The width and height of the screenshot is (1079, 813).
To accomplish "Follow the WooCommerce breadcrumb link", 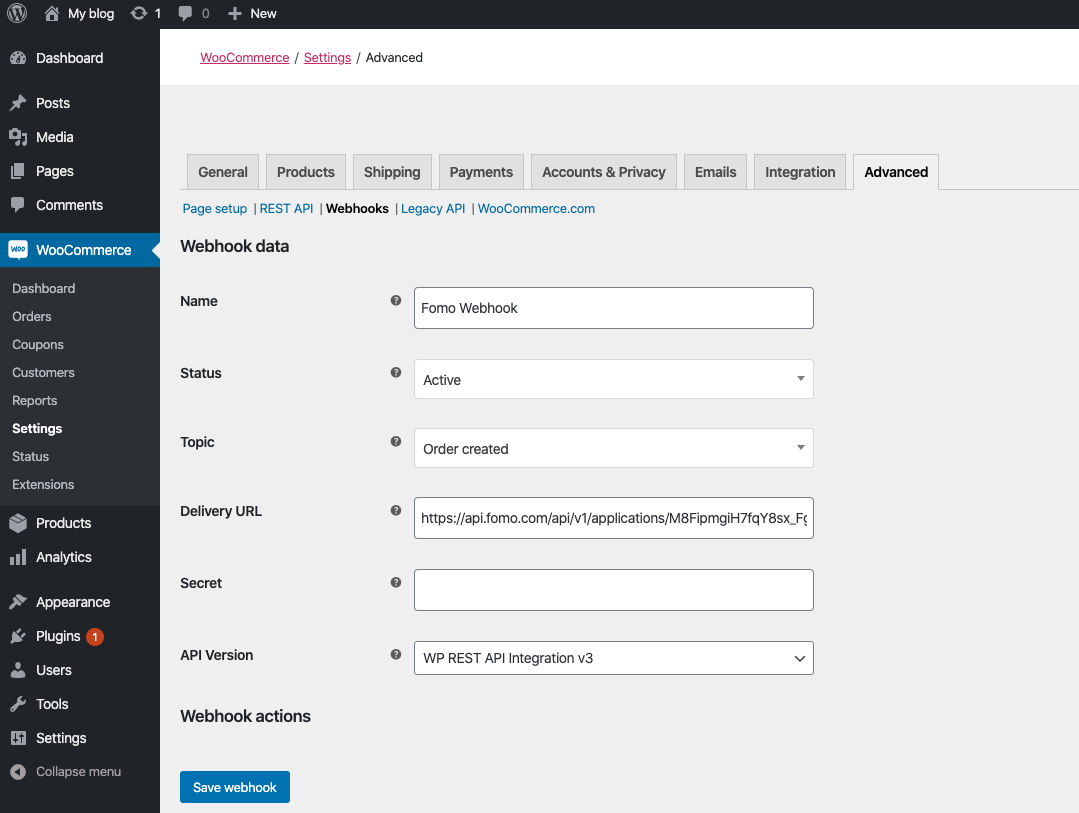I will point(244,58).
